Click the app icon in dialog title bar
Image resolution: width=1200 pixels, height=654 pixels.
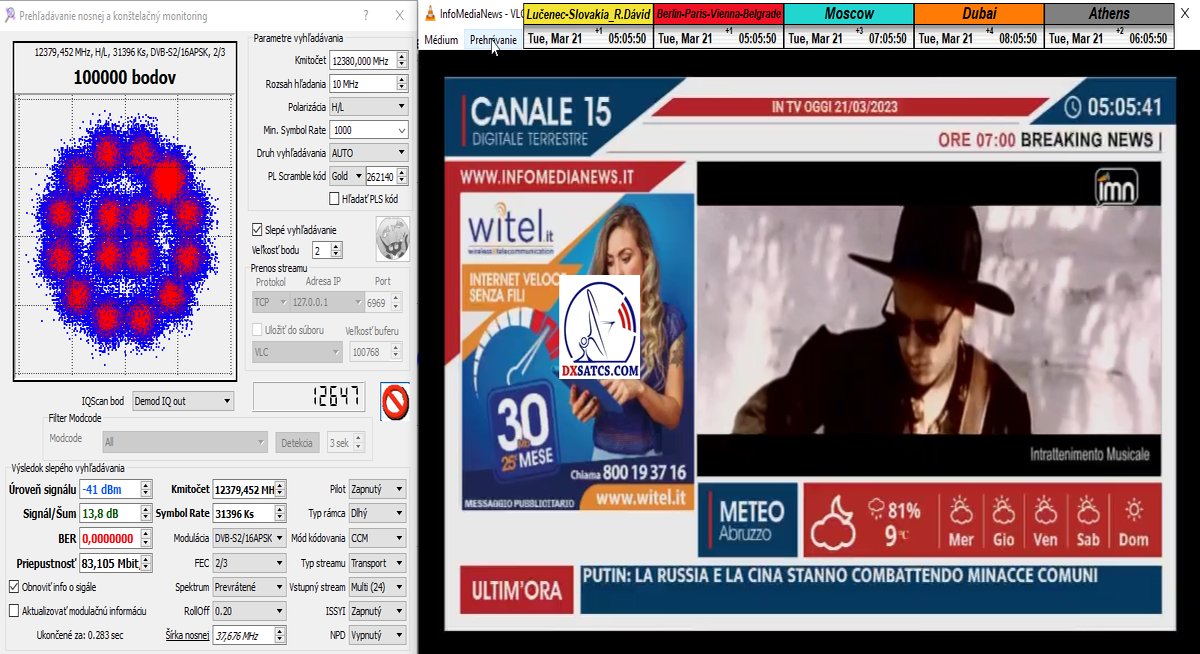click(9, 15)
